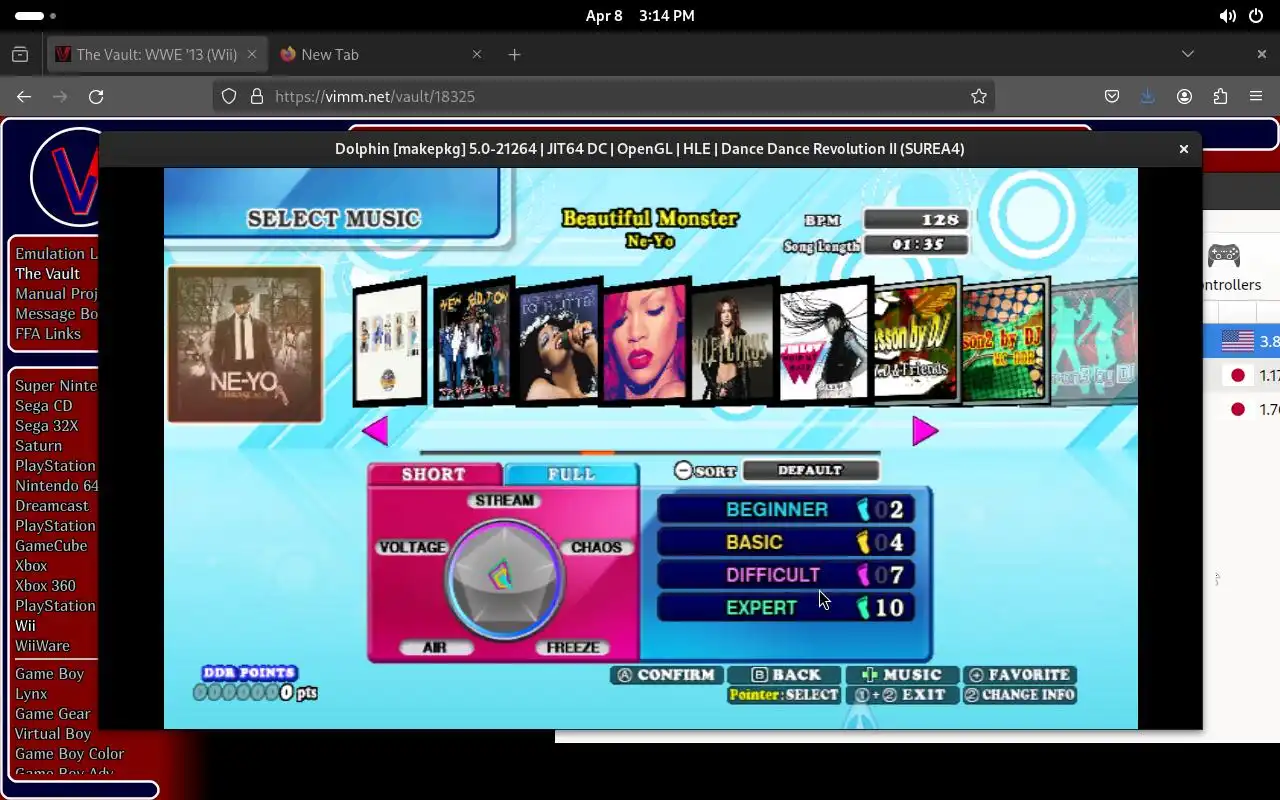
Task: Open the Firefox hamburger menu
Action: (x=1256, y=96)
